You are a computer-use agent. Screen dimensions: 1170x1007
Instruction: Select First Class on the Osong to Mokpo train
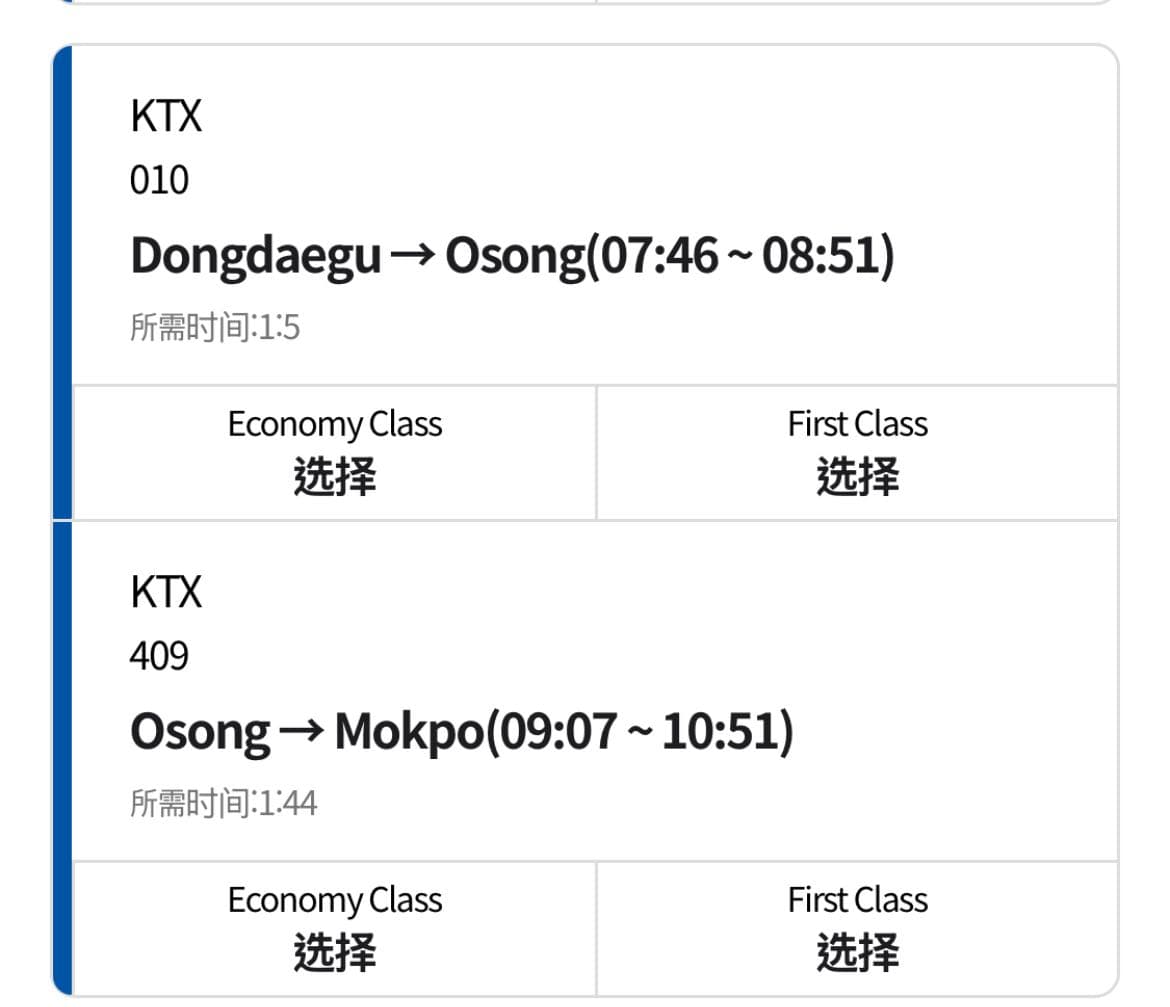(x=858, y=927)
